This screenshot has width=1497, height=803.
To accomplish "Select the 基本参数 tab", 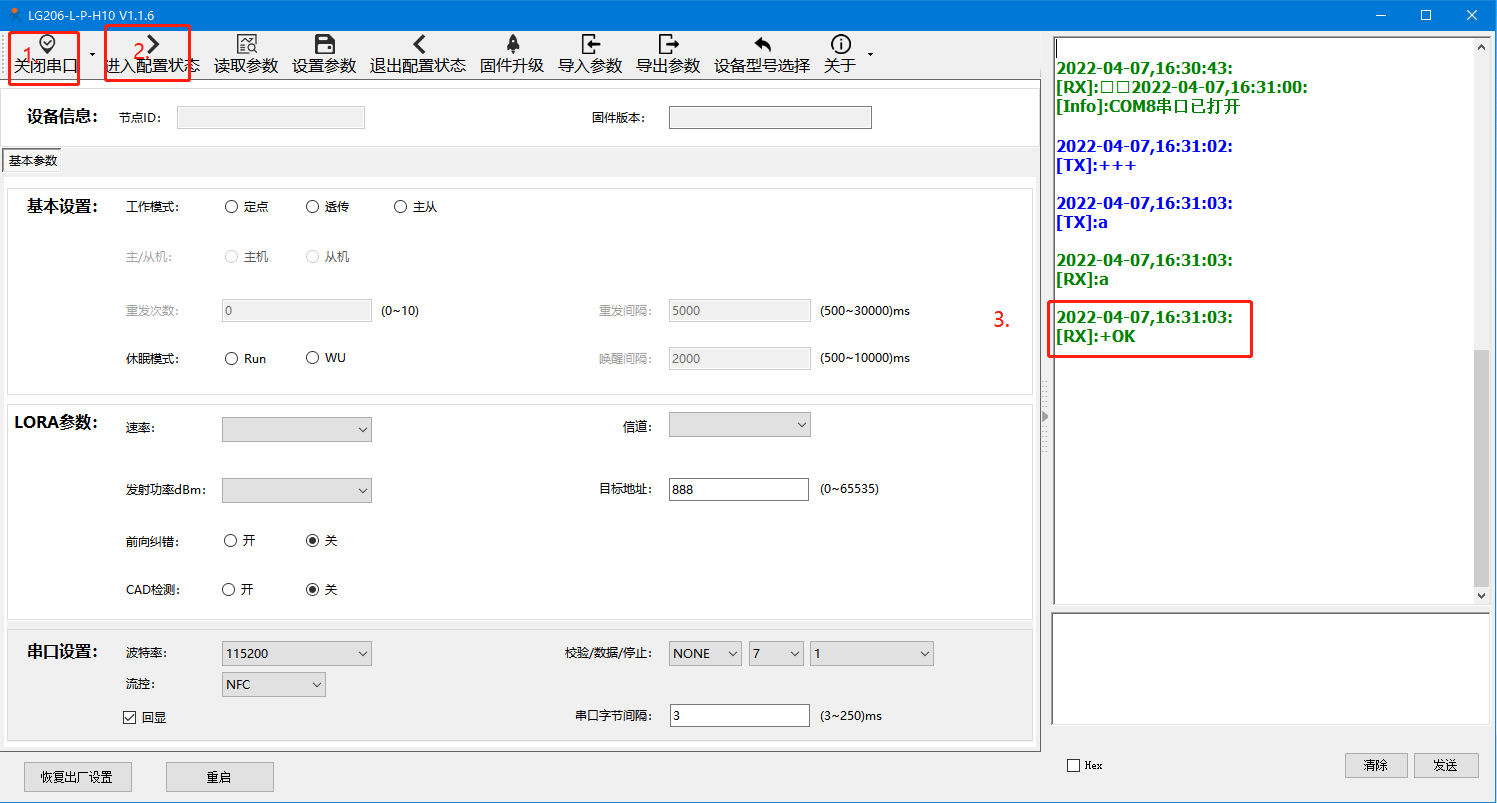I will click(33, 161).
